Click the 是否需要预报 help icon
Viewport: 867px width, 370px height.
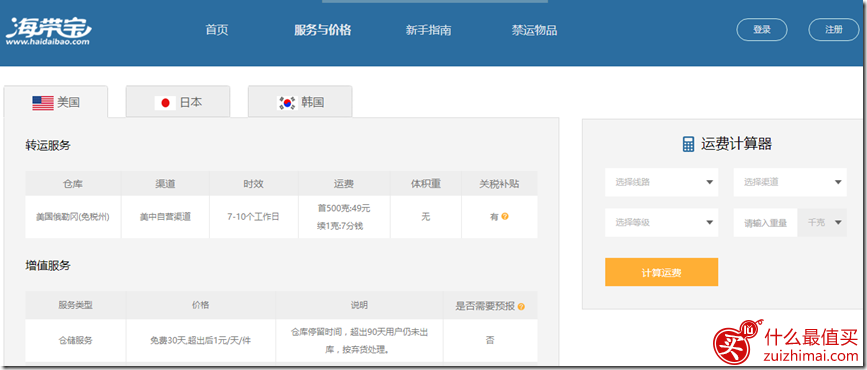[x=521, y=306]
